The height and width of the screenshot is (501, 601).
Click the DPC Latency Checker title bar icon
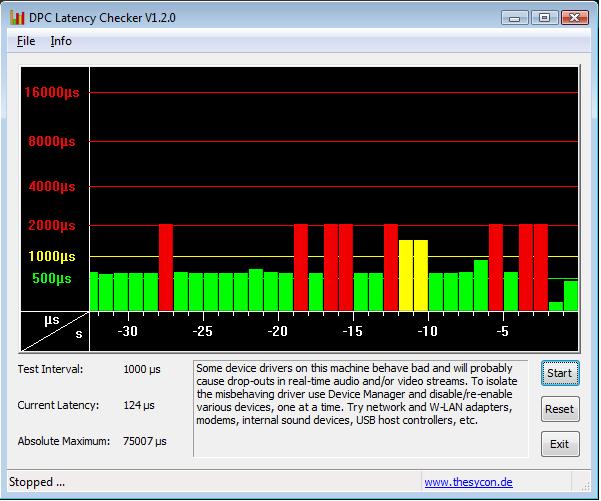[x=17, y=18]
